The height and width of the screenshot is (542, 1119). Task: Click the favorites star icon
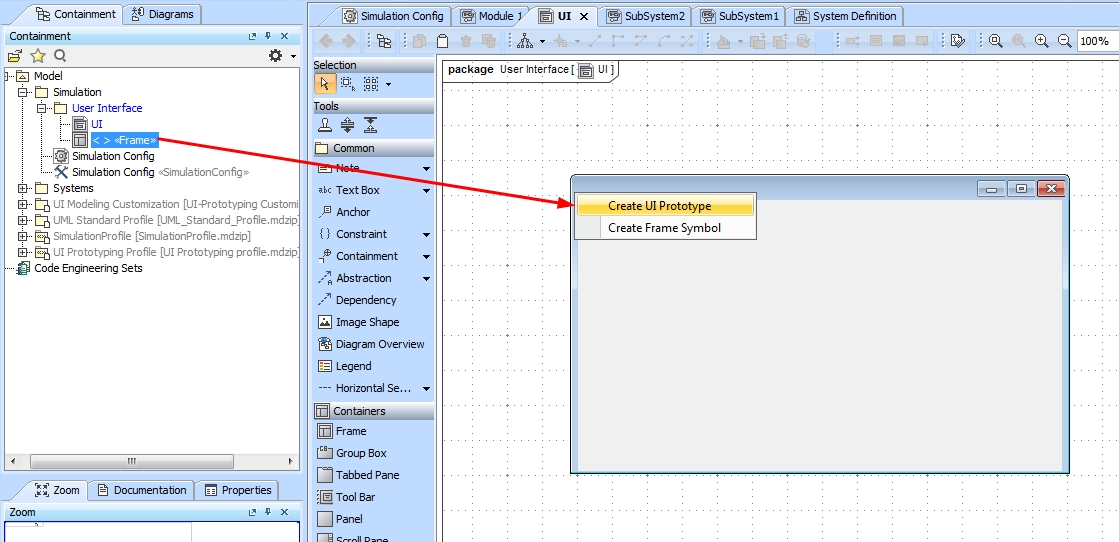tap(38, 56)
